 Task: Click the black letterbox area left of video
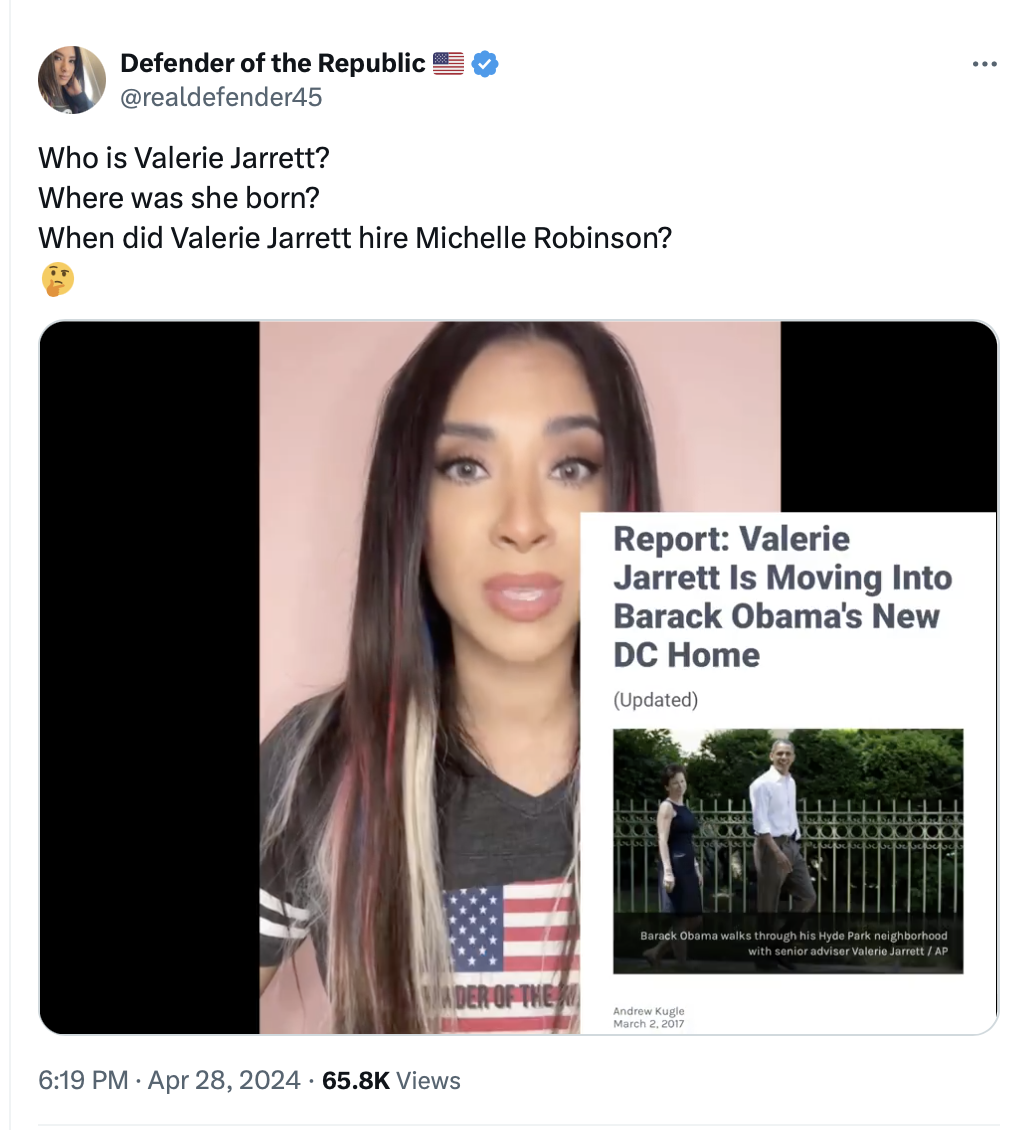[x=149, y=677]
